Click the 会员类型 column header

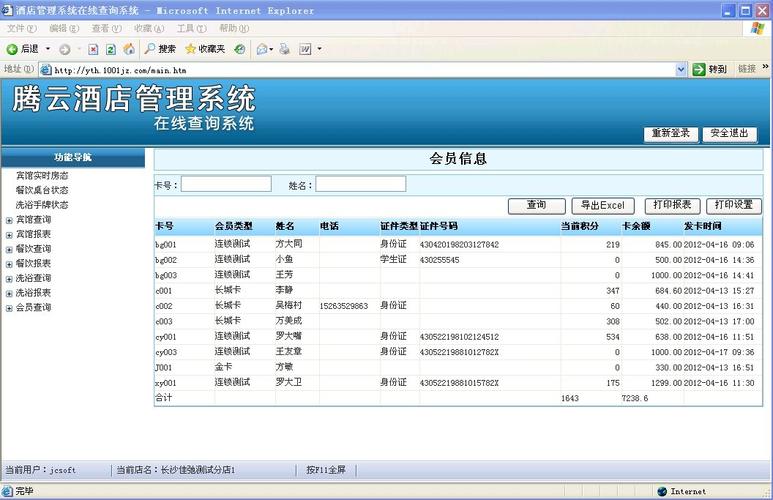click(x=234, y=226)
